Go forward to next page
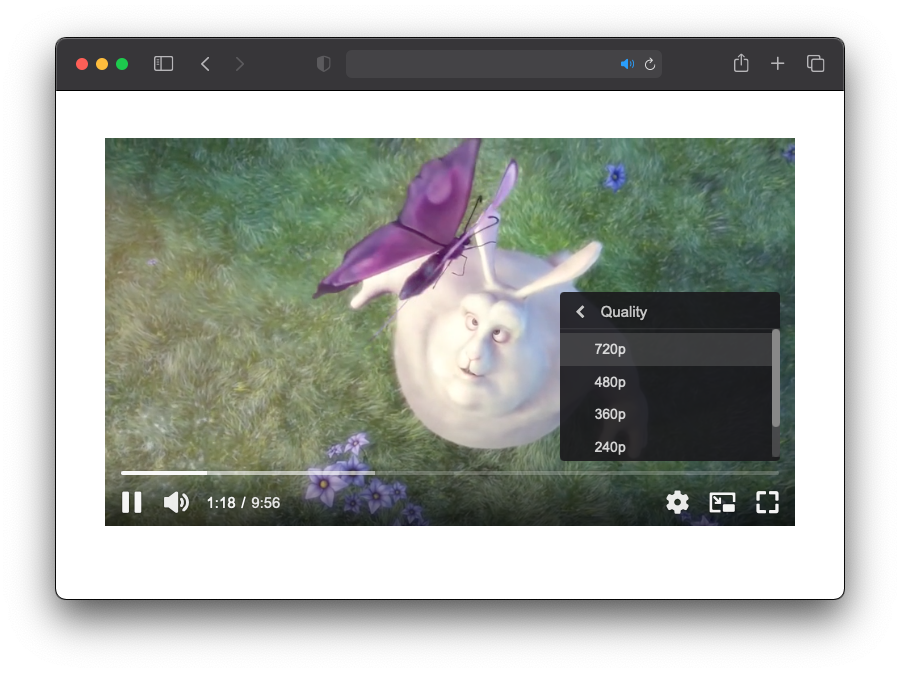900x673 pixels. point(240,64)
